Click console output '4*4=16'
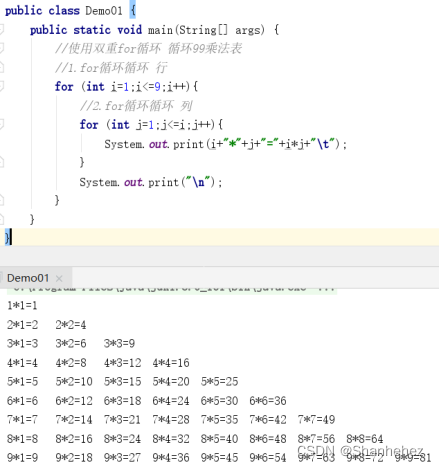Screen dimensions: 439x466 [171, 362]
